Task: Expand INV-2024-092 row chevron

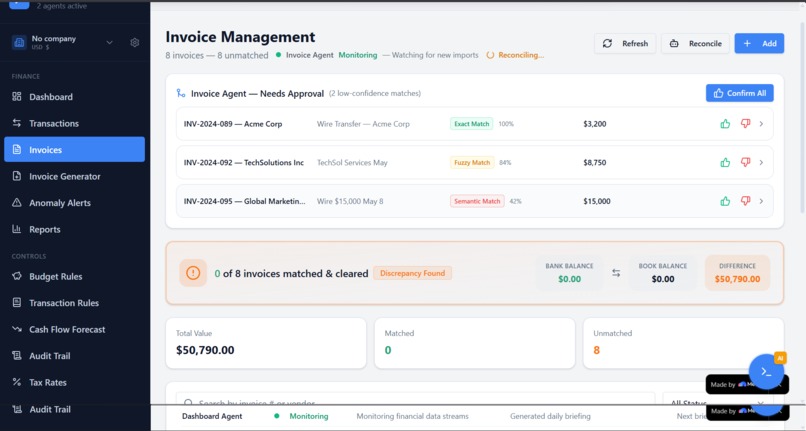Action: pyautogui.click(x=761, y=163)
